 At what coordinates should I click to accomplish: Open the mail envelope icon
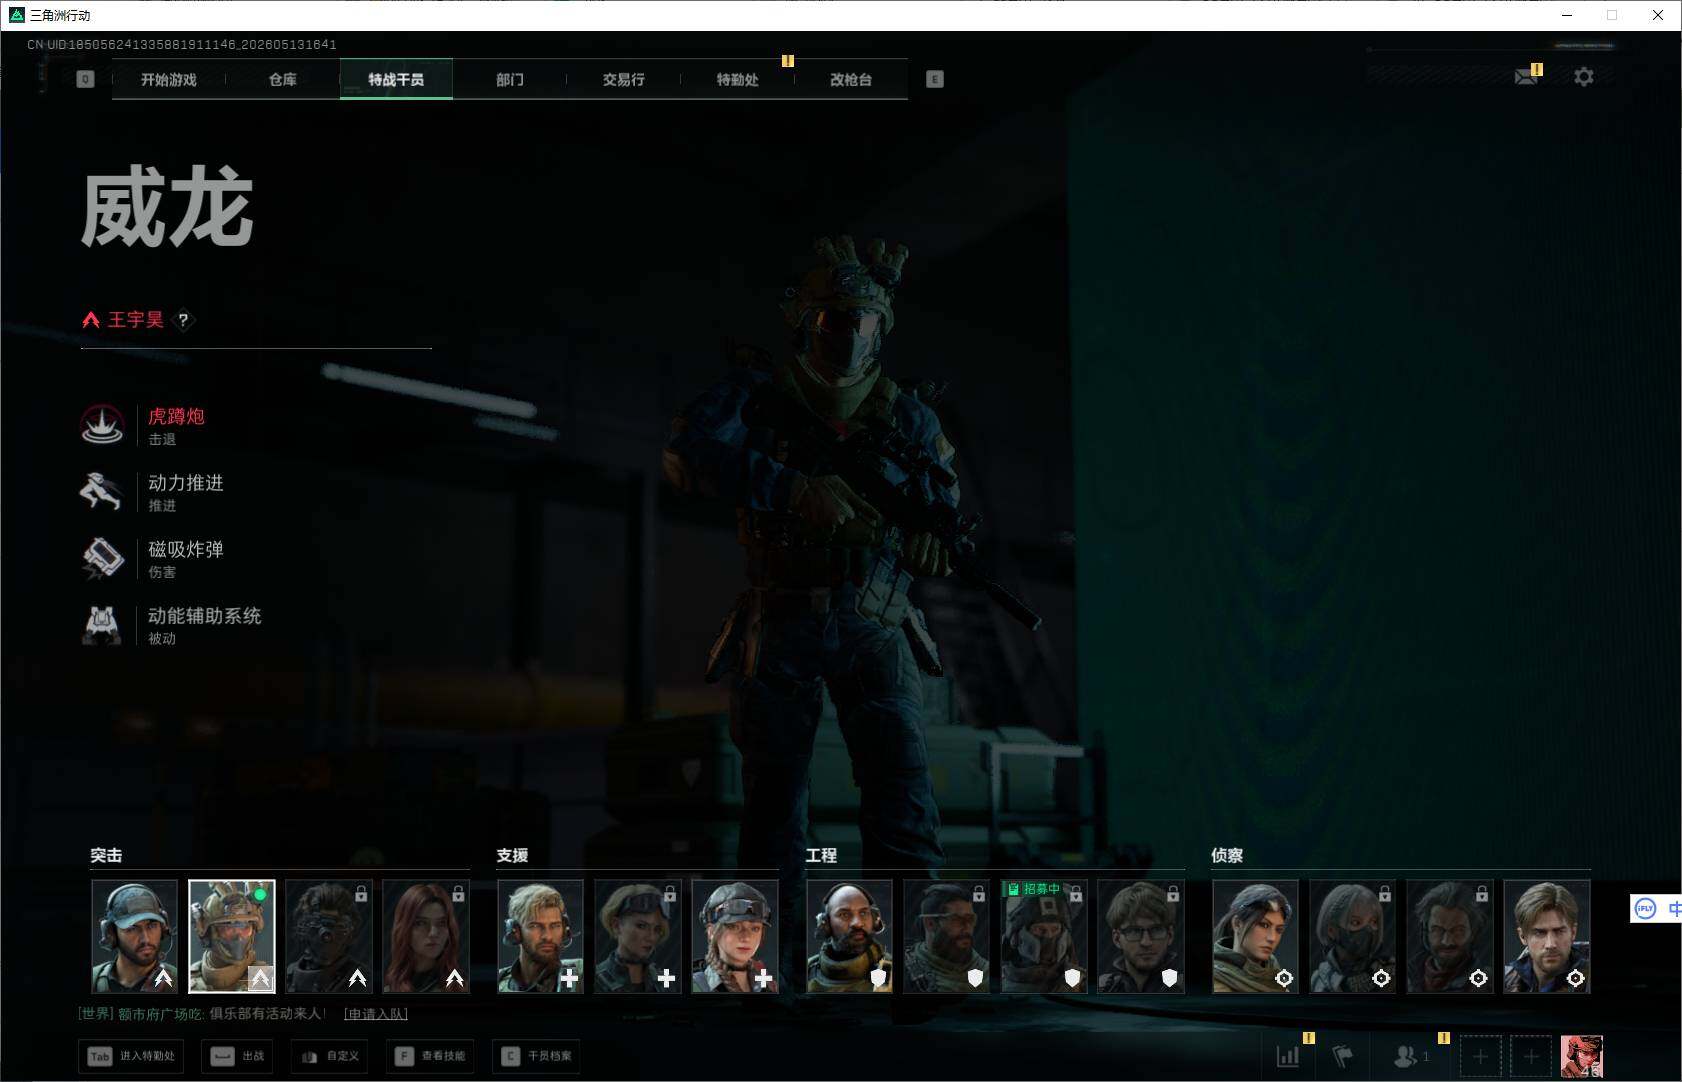(1526, 76)
